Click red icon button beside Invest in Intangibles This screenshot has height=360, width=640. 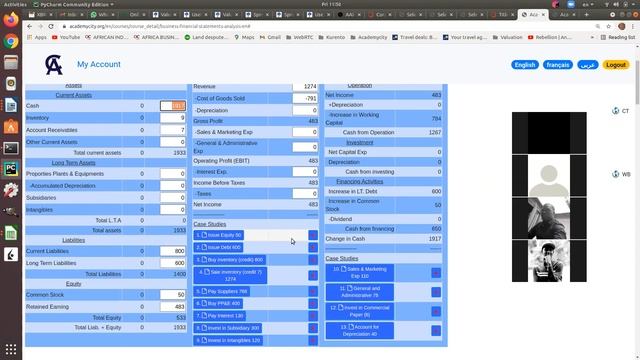pos(313,340)
